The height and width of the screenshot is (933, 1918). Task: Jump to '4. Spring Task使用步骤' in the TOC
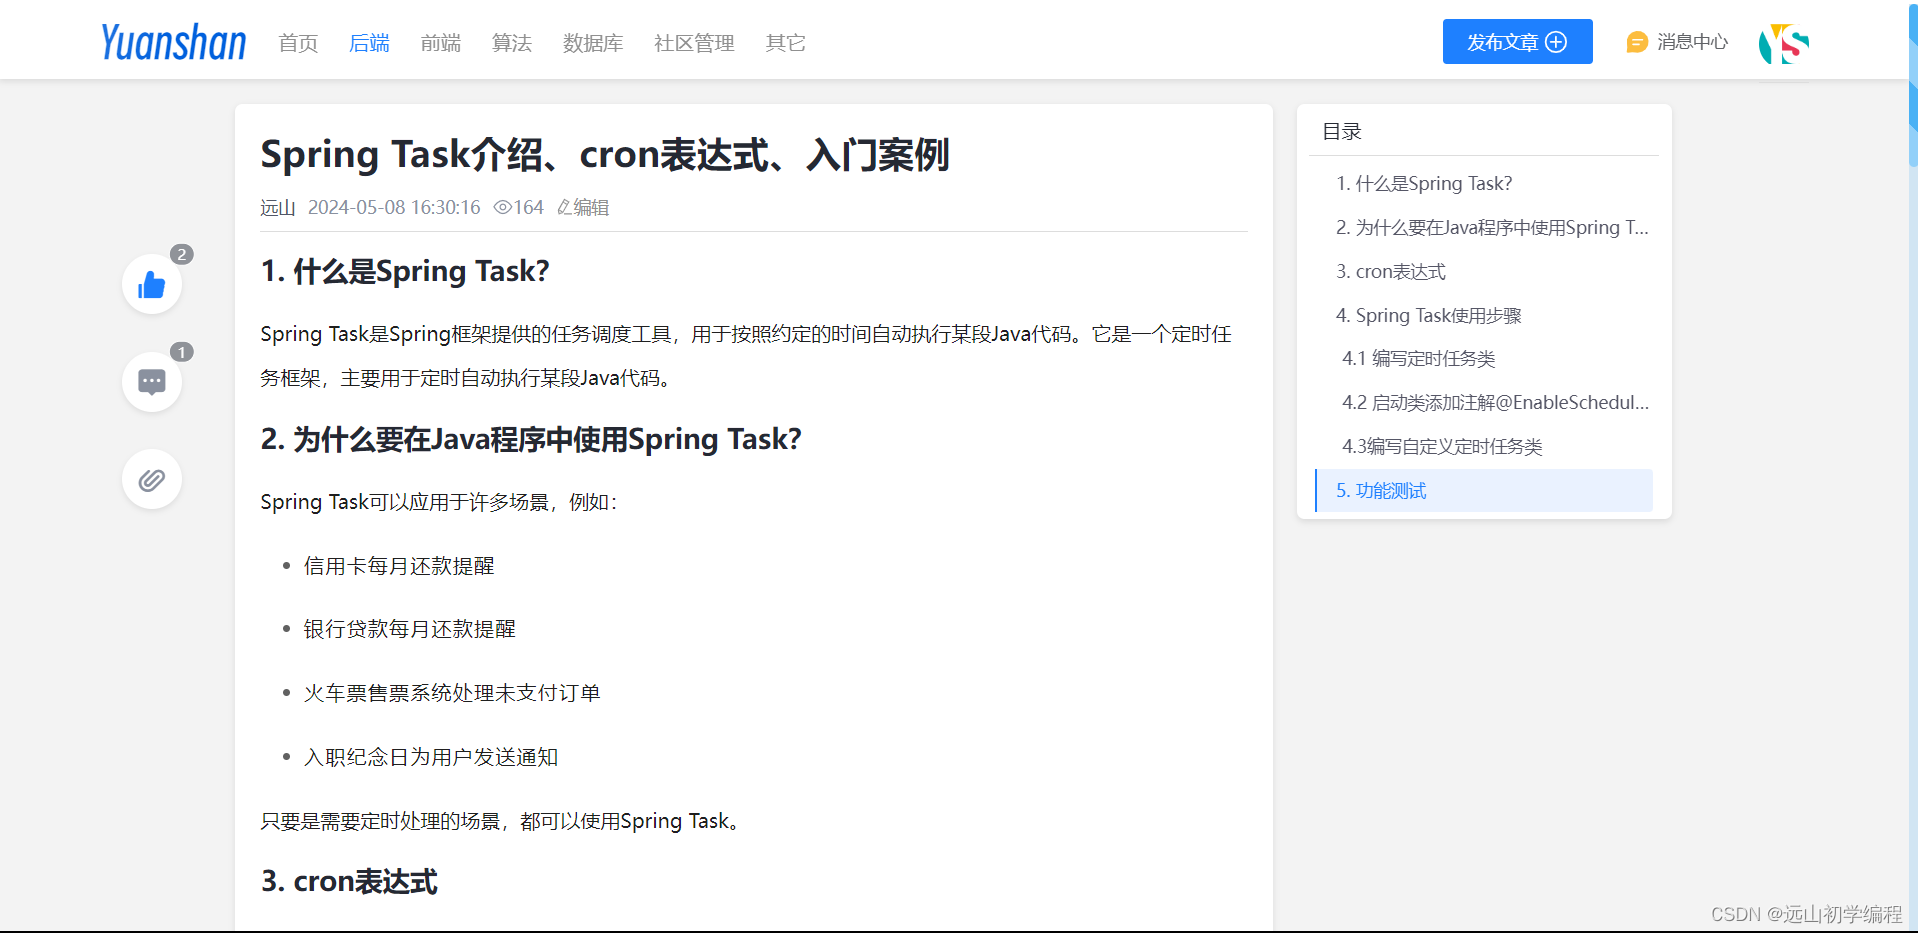click(1429, 315)
